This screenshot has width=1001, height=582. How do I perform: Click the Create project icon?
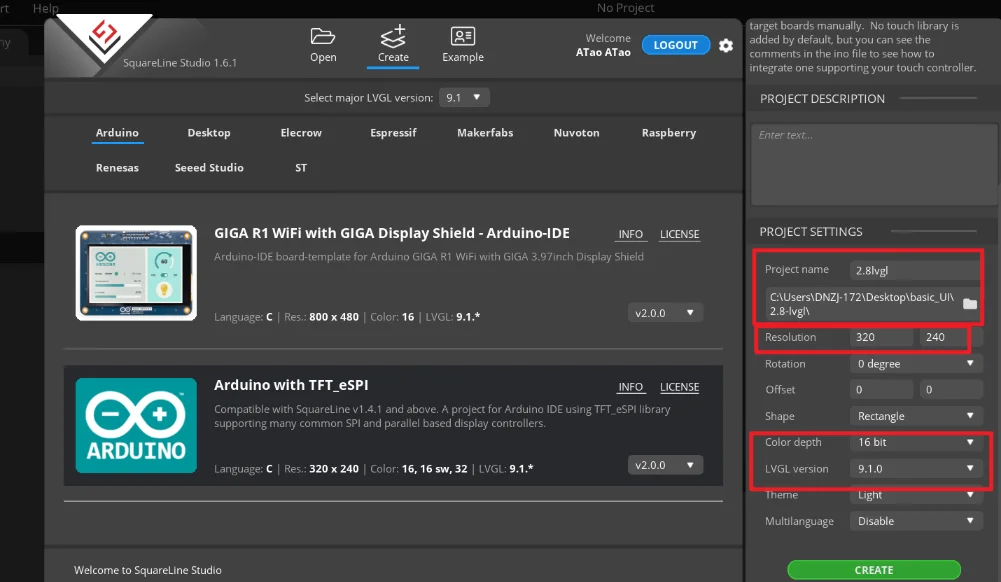[393, 36]
